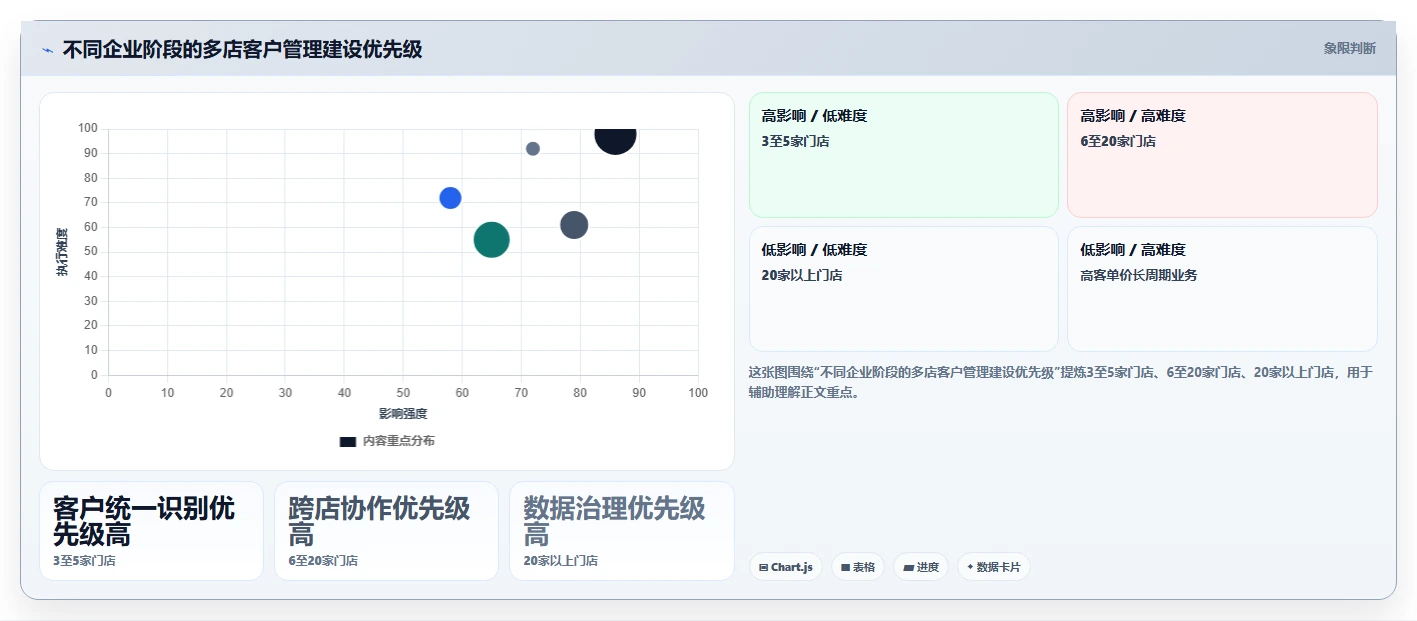Click the 内容重点分布 legend label

398,441
